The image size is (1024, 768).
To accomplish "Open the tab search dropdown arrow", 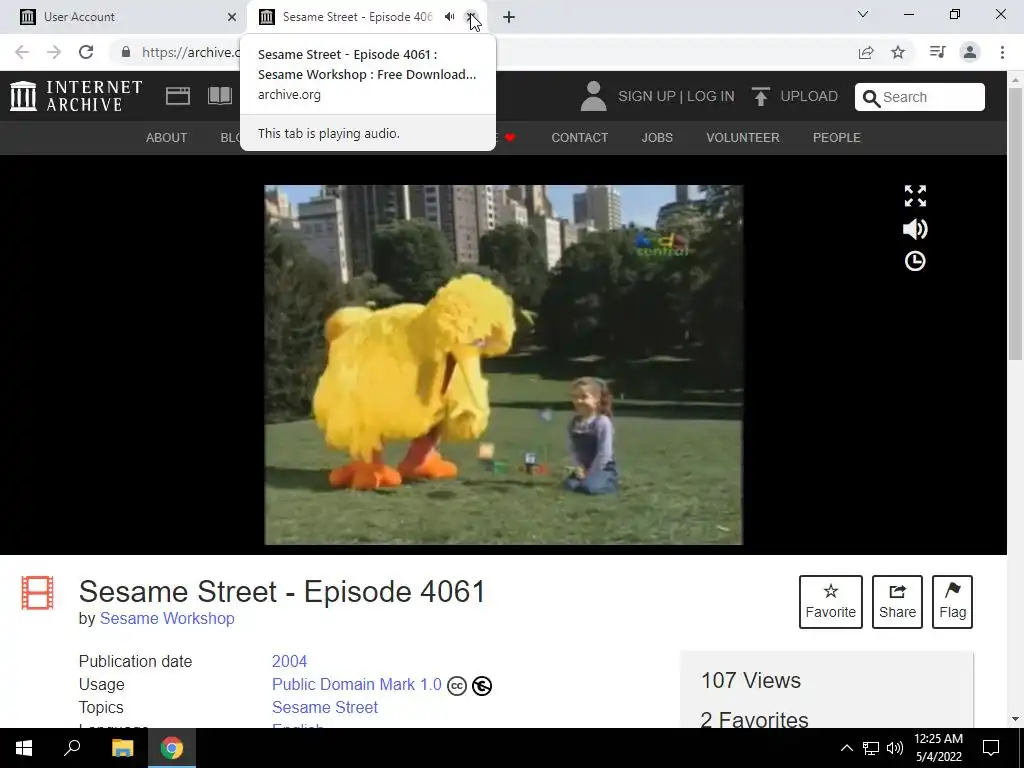I will click(863, 14).
